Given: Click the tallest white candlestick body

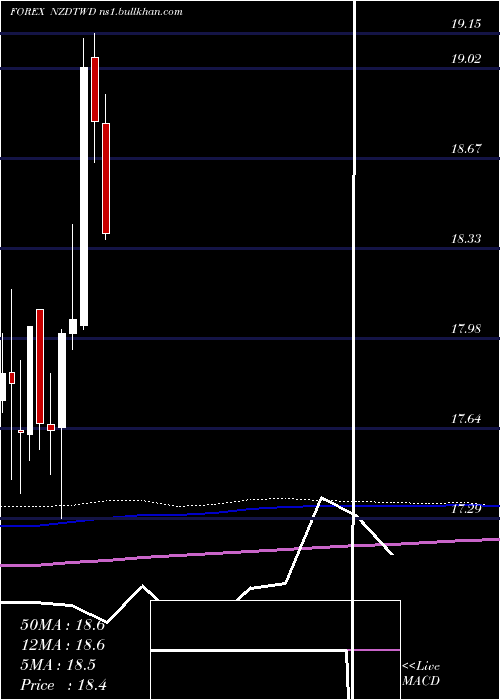Looking at the screenshot, I should (x=84, y=196).
